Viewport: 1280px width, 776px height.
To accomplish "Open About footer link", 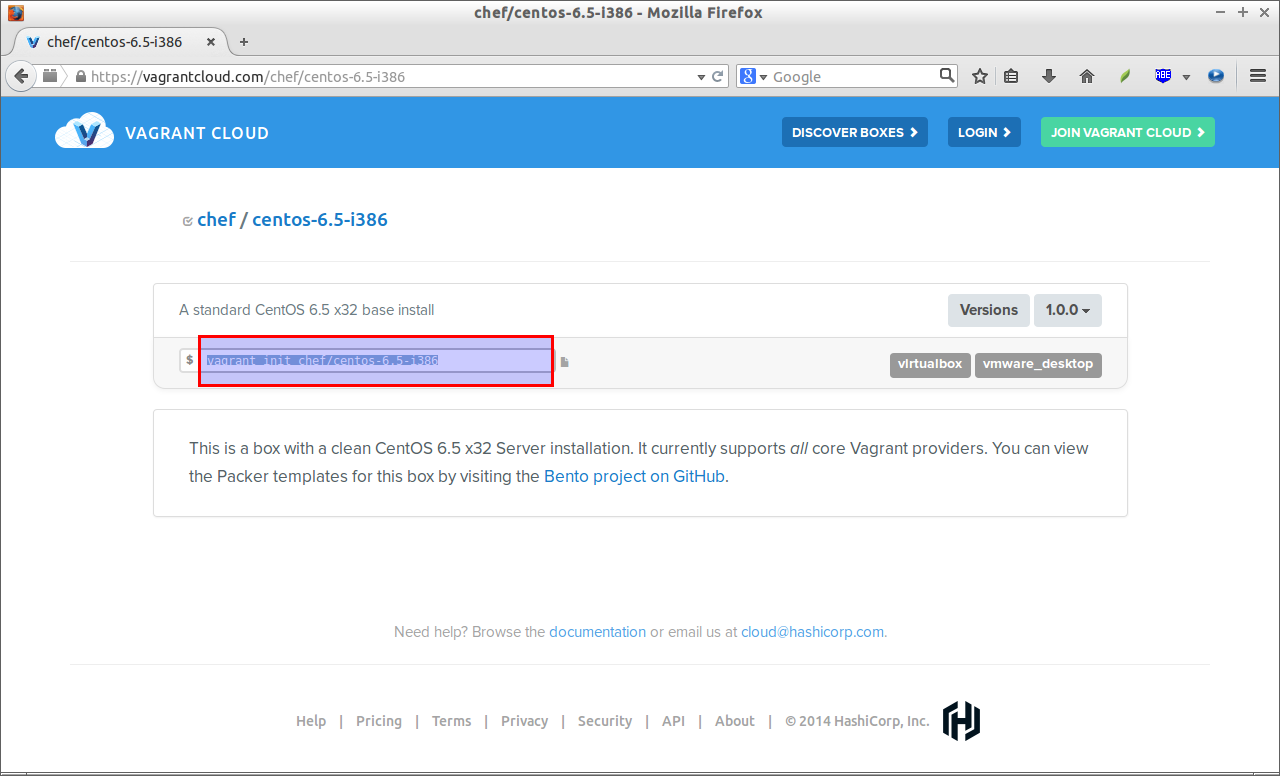I will click(735, 721).
